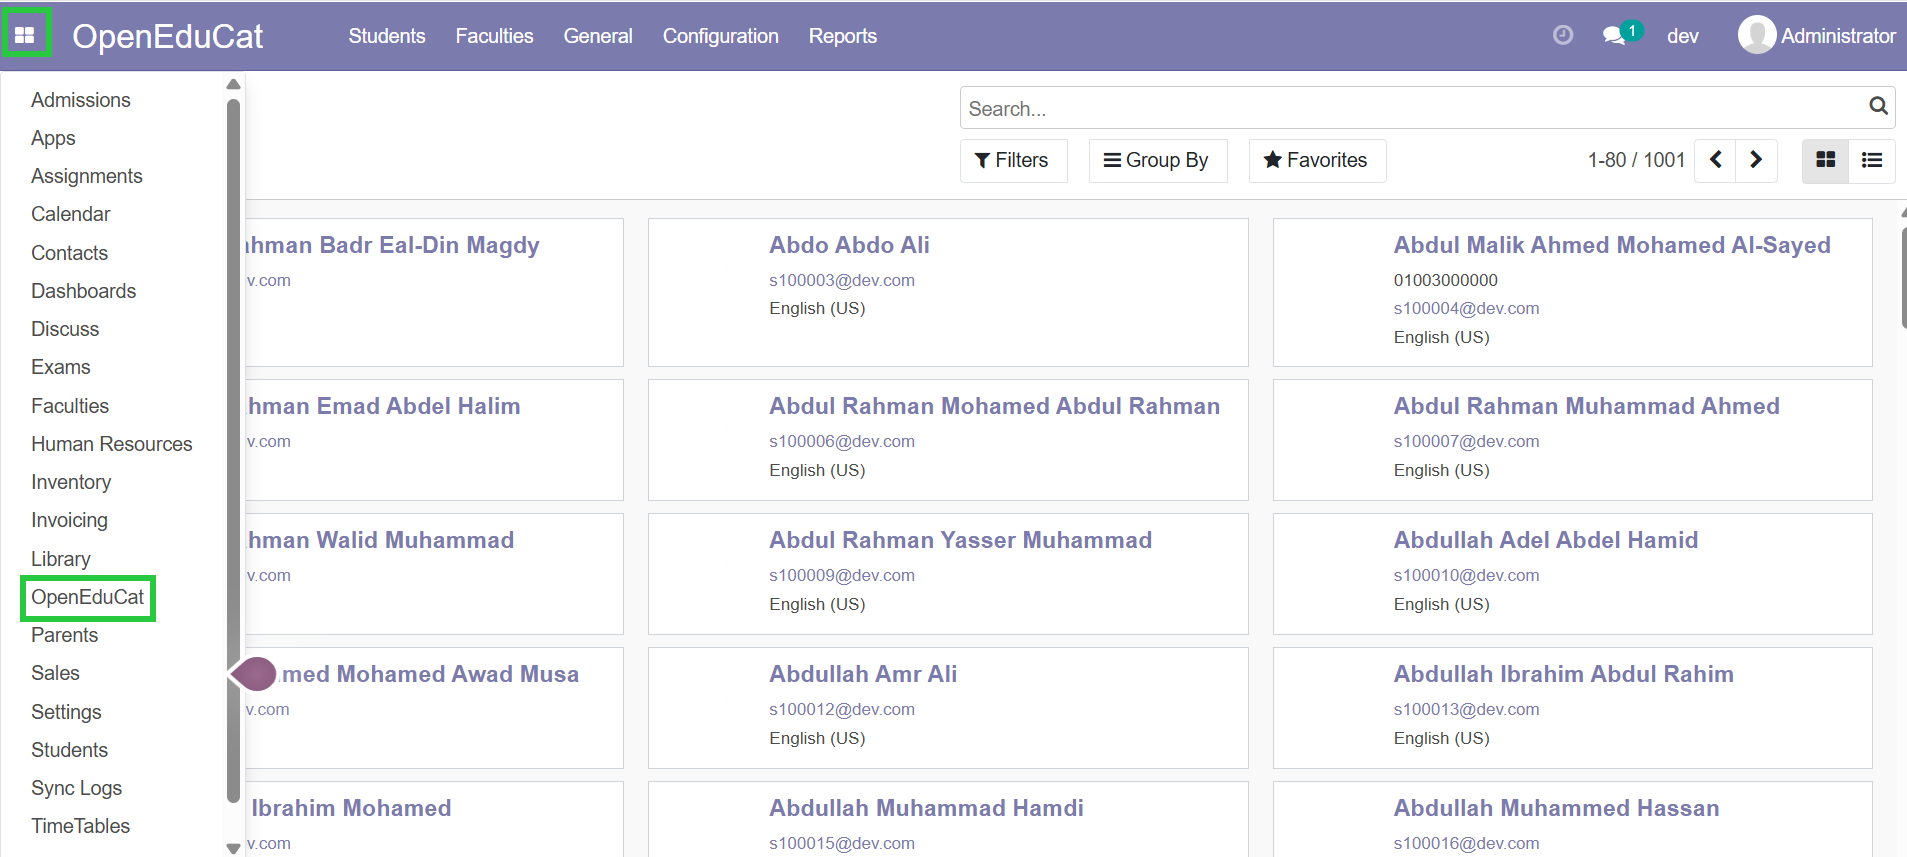Click phone number 01003000000
This screenshot has height=857, width=1907.
click(x=1445, y=280)
